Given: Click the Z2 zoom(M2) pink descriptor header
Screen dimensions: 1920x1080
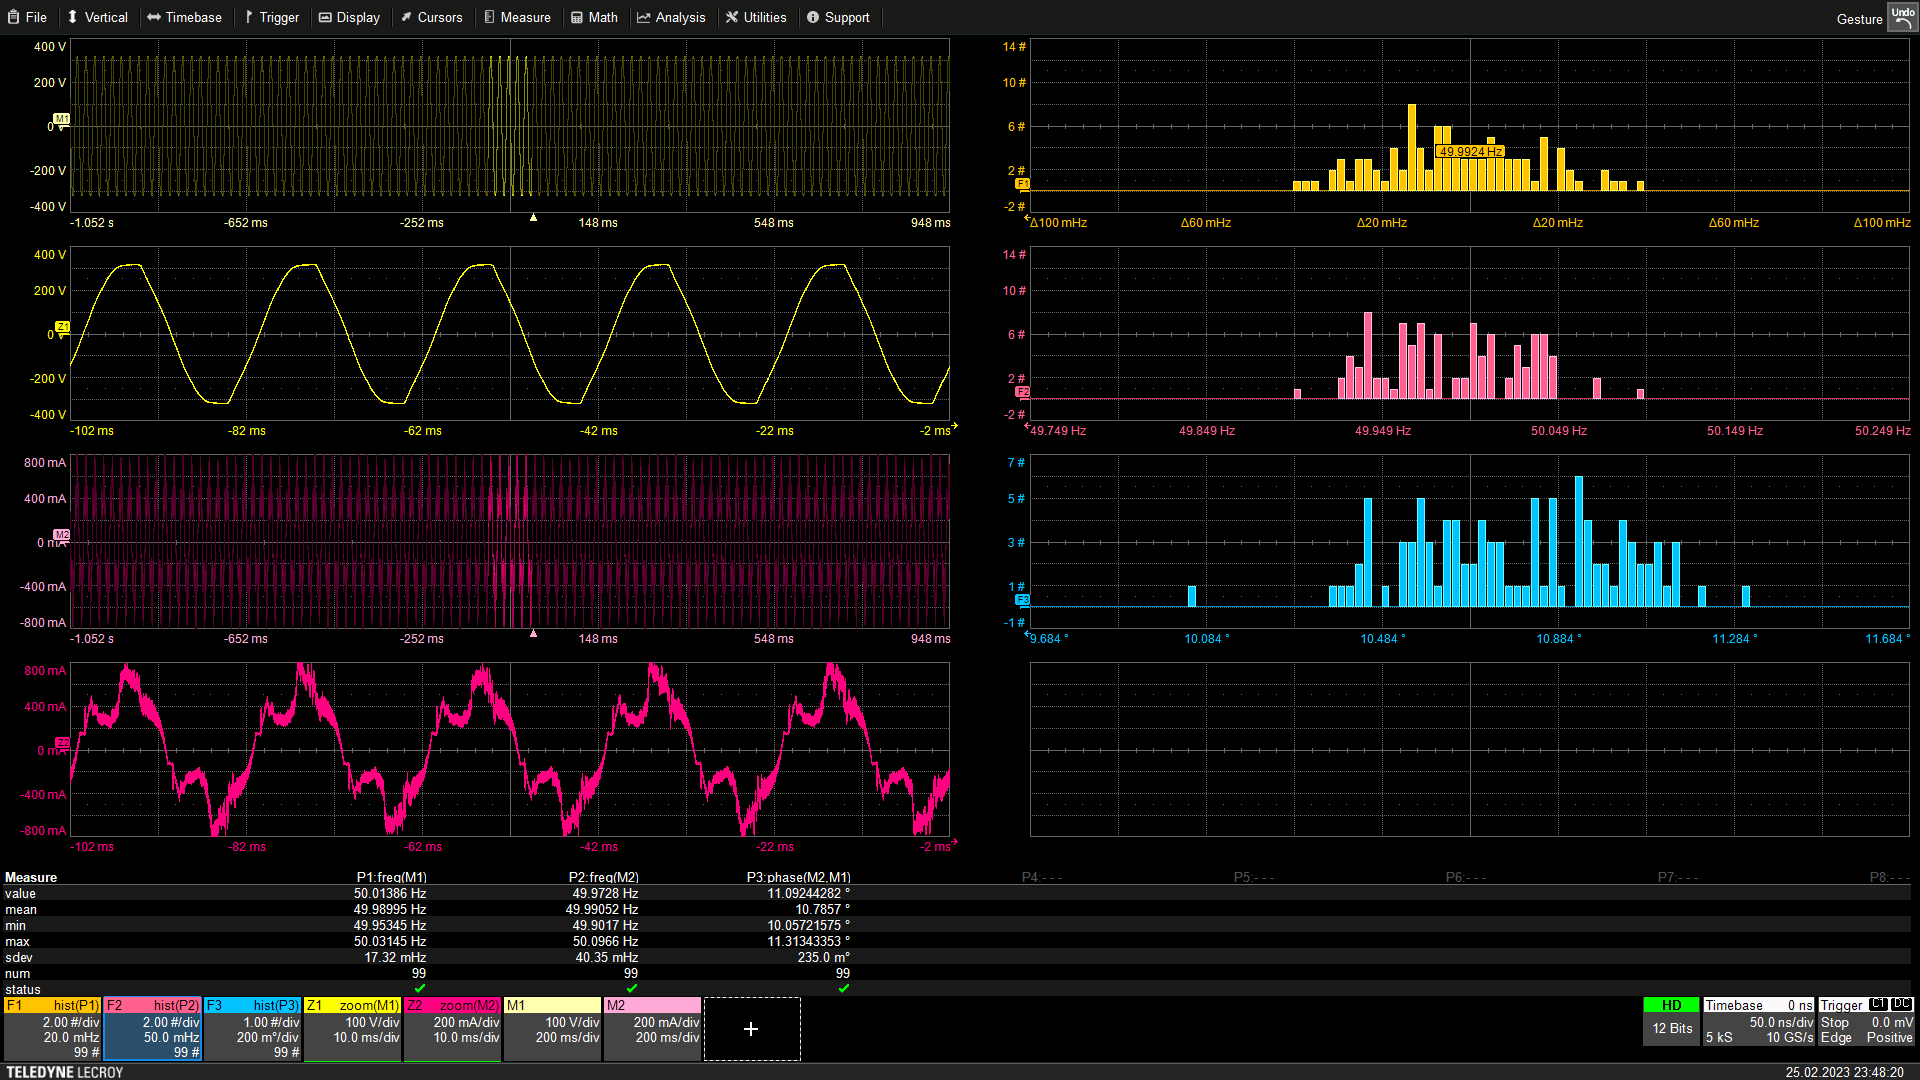Looking at the screenshot, I should coord(452,1005).
